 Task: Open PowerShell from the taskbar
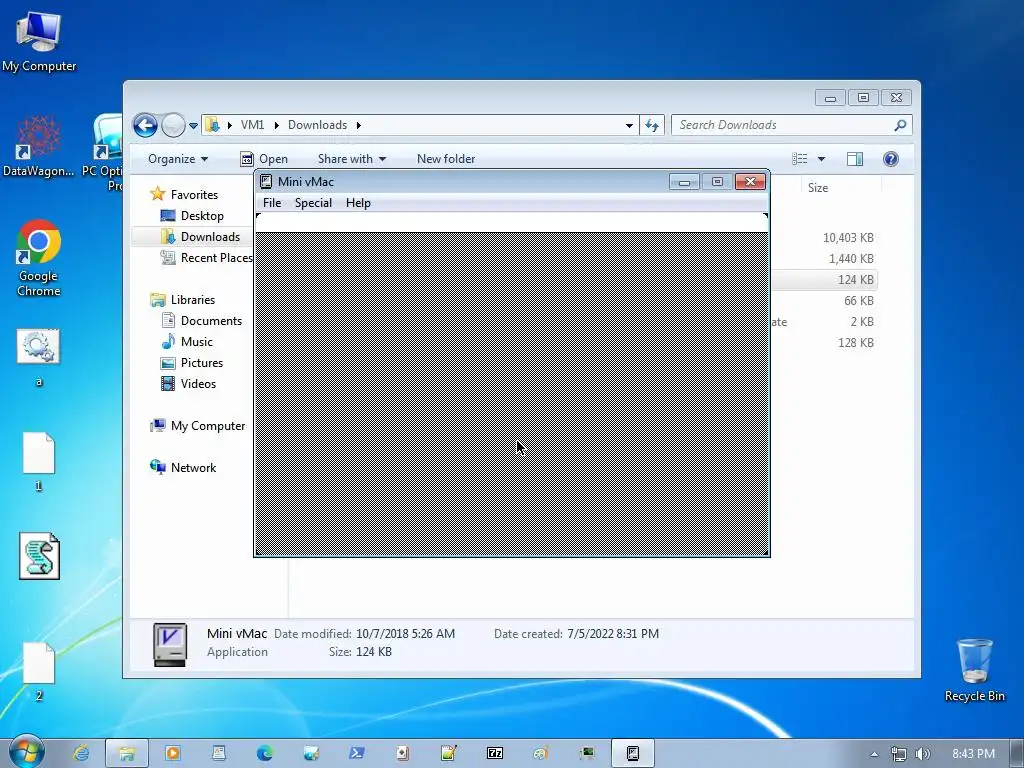(357, 753)
